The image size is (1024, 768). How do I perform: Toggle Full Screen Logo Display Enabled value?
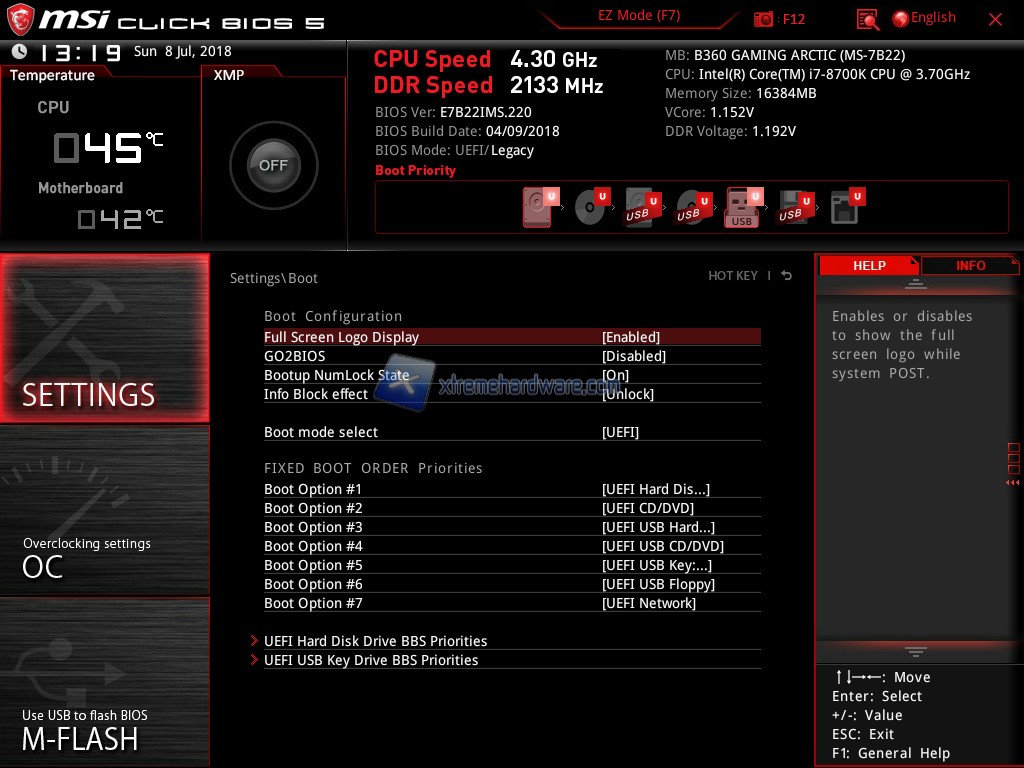(x=631, y=337)
